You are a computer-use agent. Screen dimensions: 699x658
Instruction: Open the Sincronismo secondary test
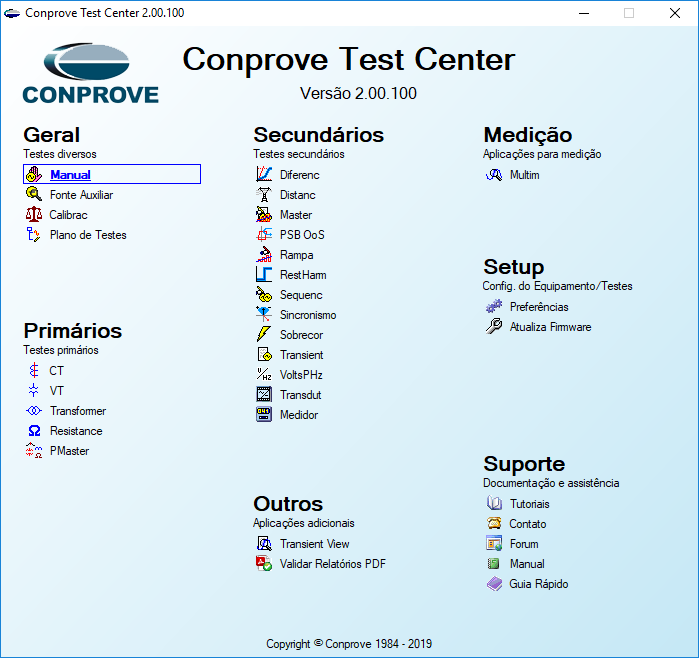[x=308, y=315]
